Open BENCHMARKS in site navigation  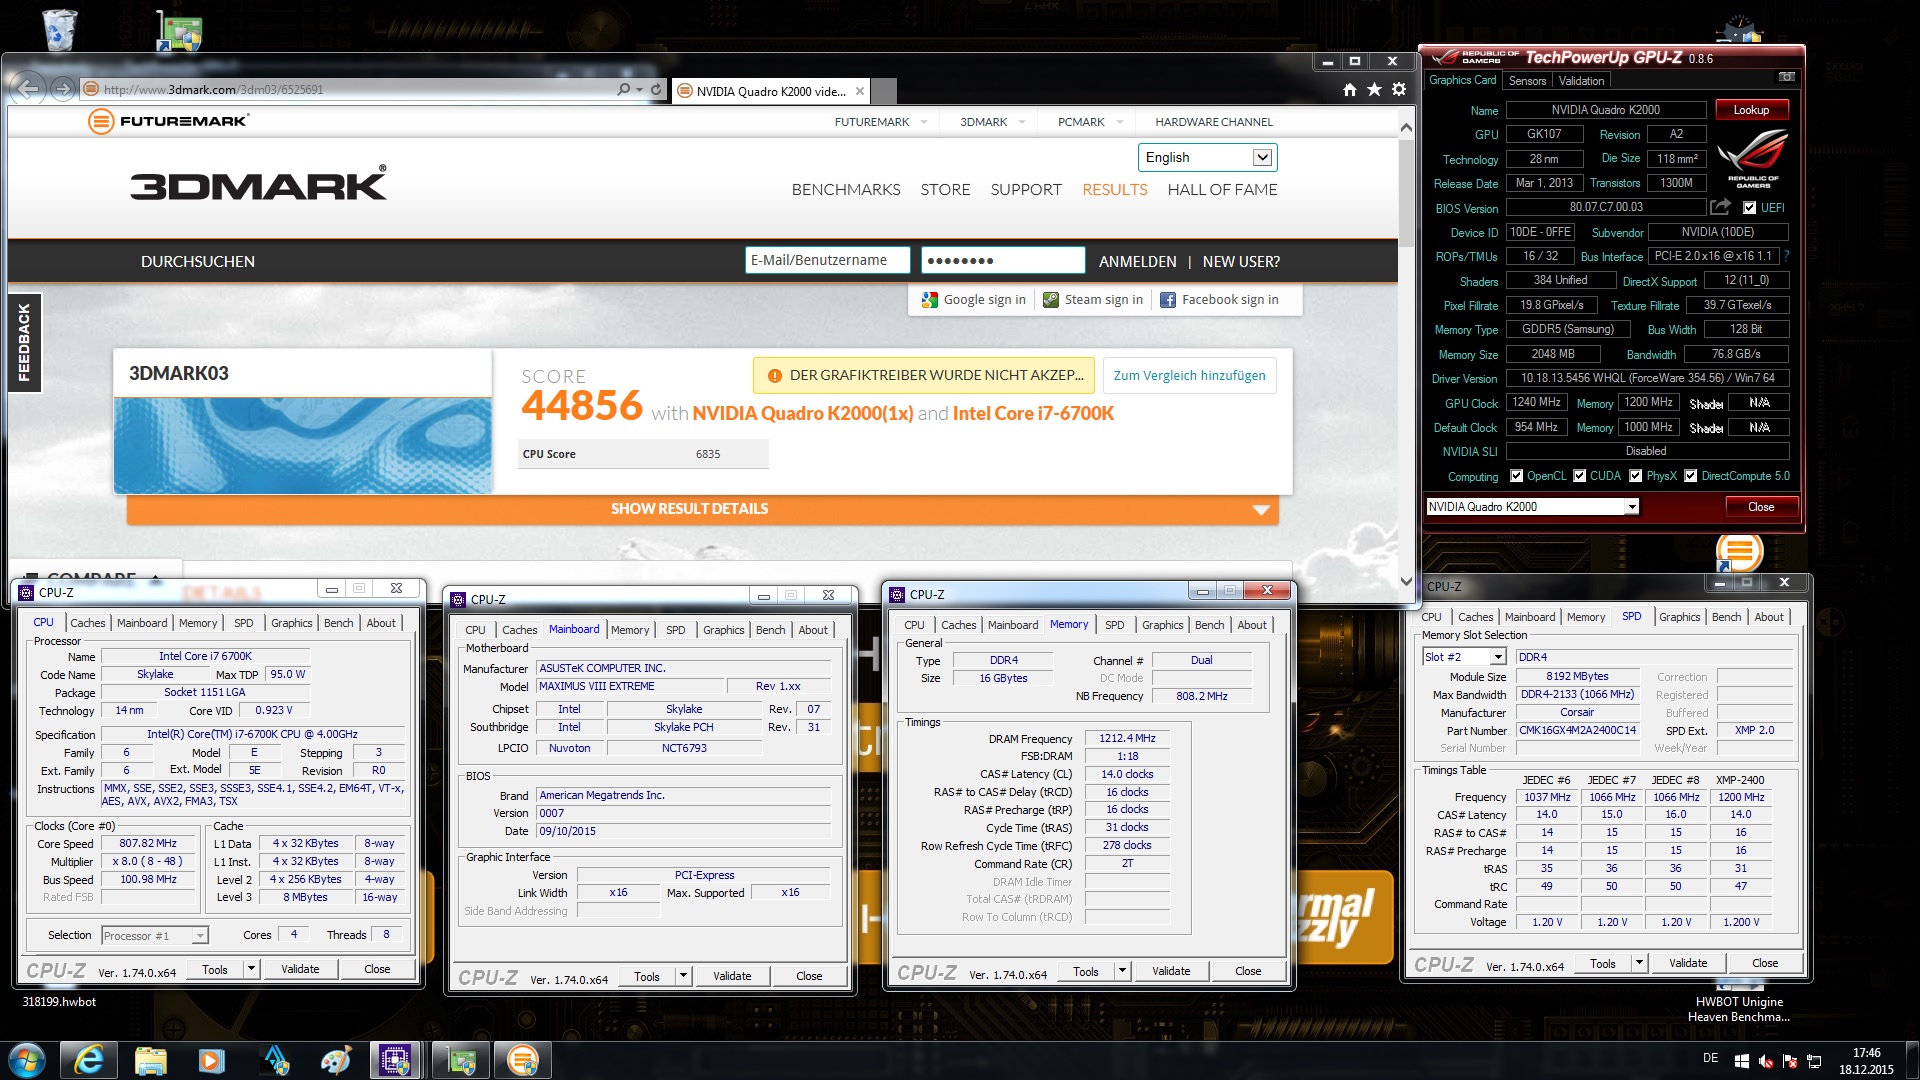pyautogui.click(x=846, y=190)
